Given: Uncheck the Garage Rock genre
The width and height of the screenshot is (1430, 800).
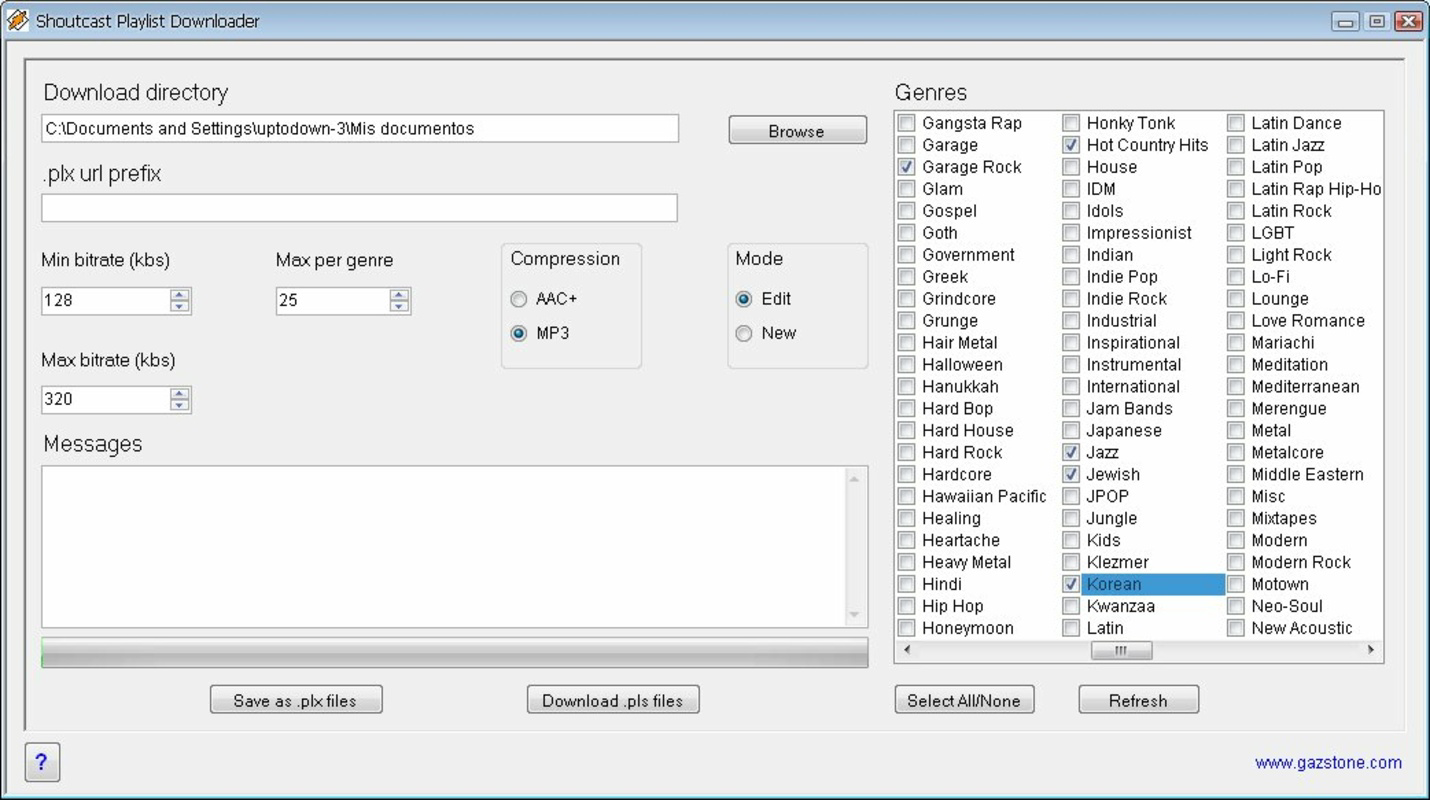Looking at the screenshot, I should 906,167.
